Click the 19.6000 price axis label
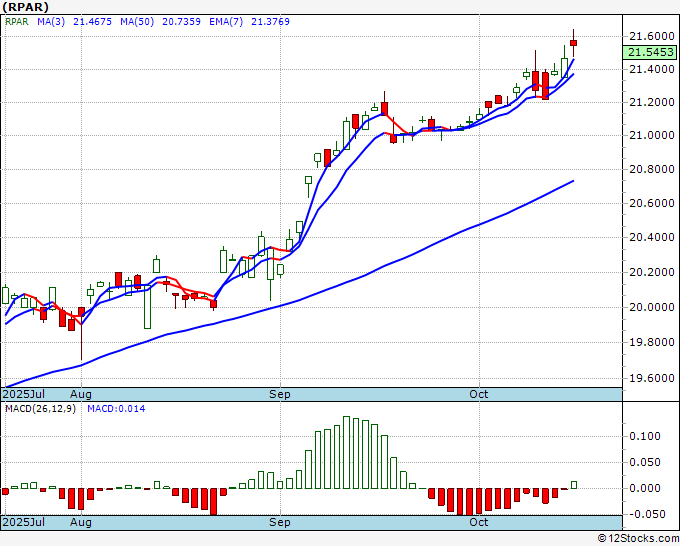This screenshot has width=680, height=546. point(652,378)
